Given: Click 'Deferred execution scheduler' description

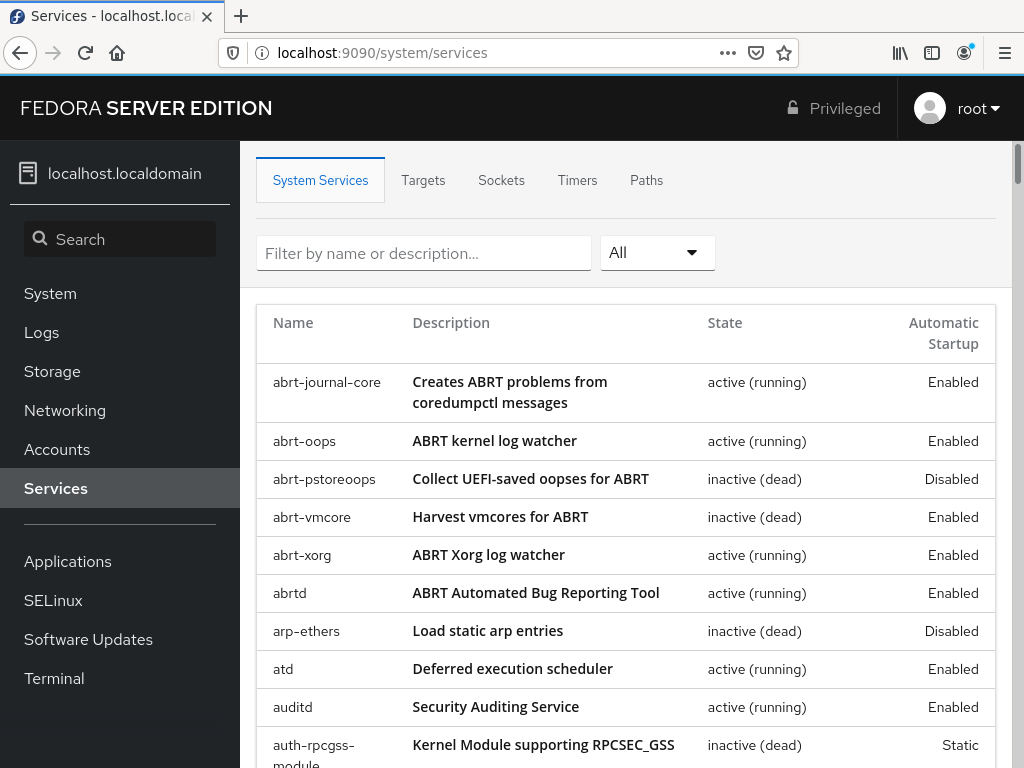Looking at the screenshot, I should coord(513,669).
